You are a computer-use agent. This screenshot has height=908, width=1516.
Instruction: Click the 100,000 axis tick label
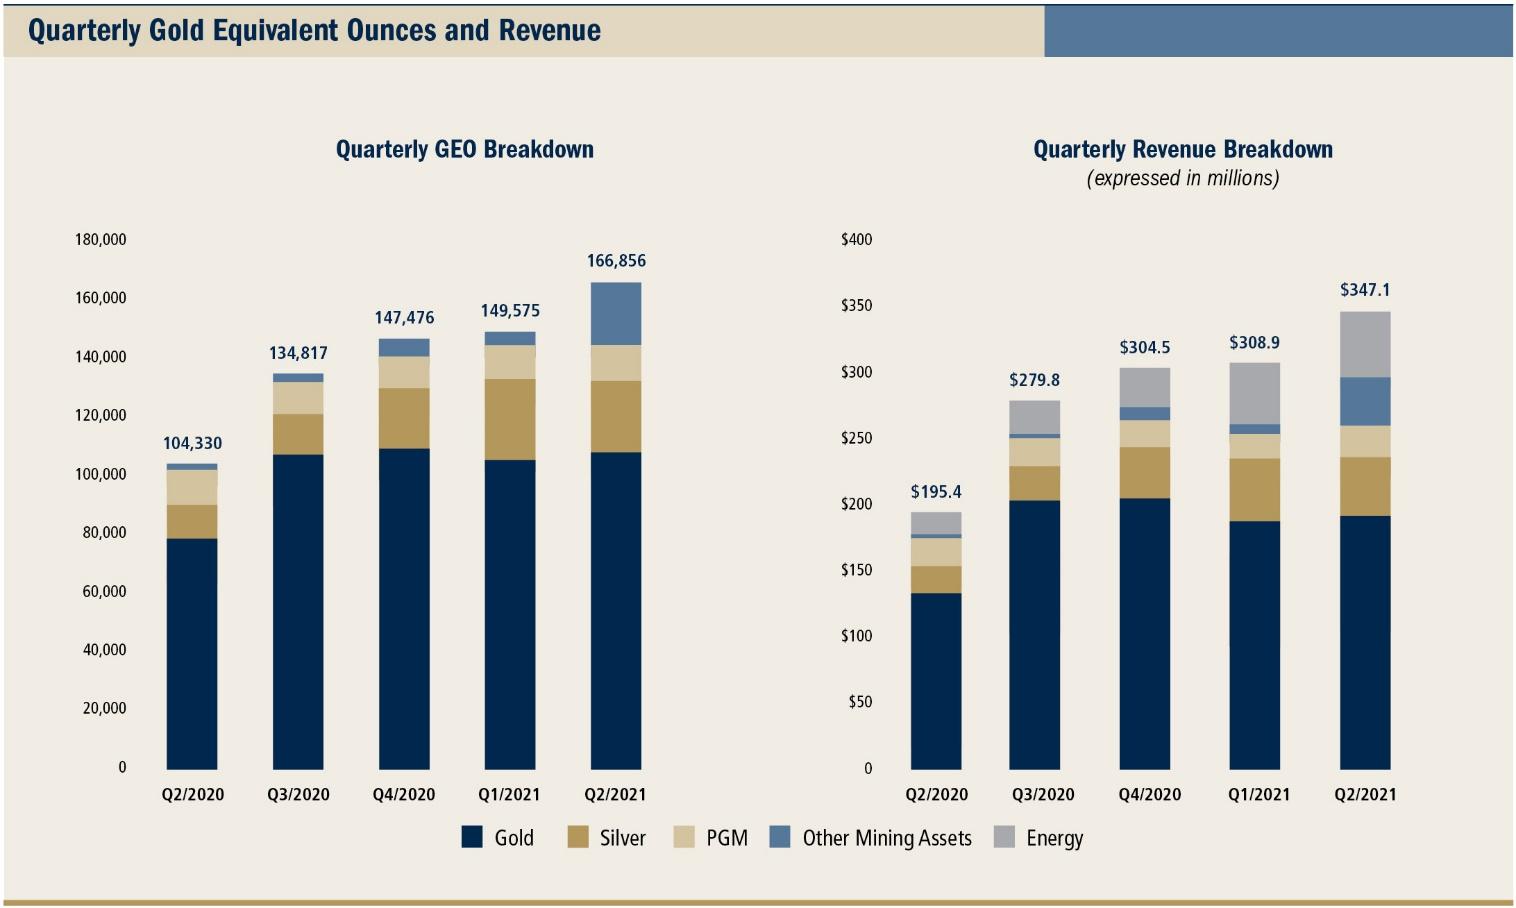101,474
